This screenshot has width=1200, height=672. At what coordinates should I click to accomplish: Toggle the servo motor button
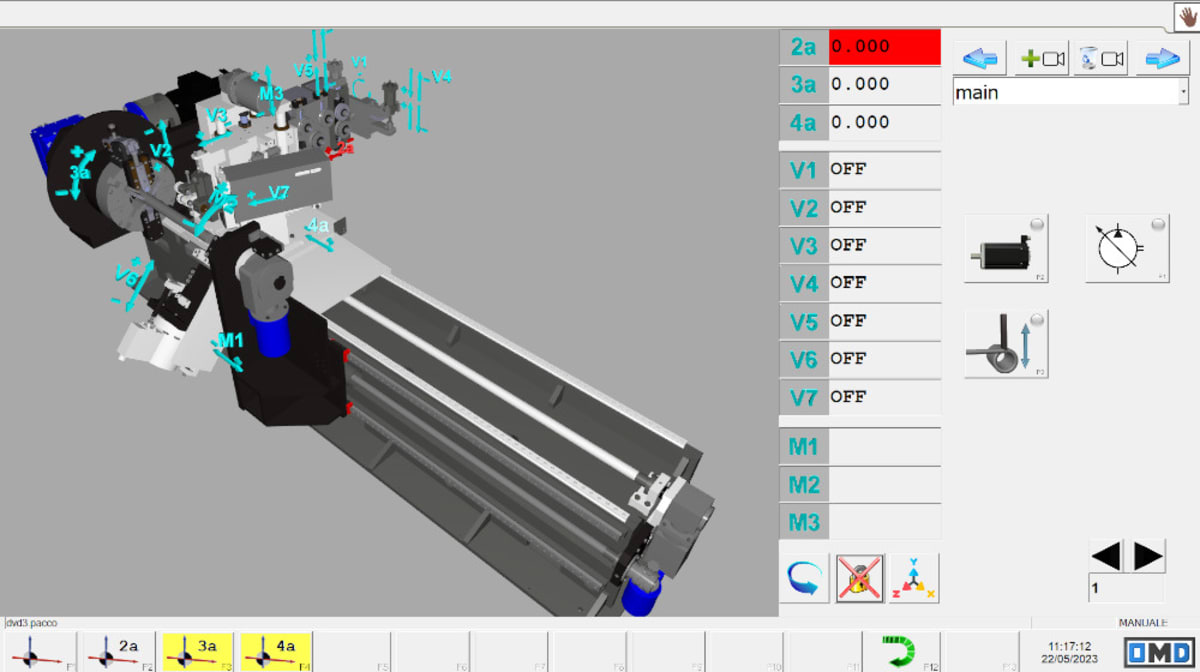click(x=1006, y=248)
